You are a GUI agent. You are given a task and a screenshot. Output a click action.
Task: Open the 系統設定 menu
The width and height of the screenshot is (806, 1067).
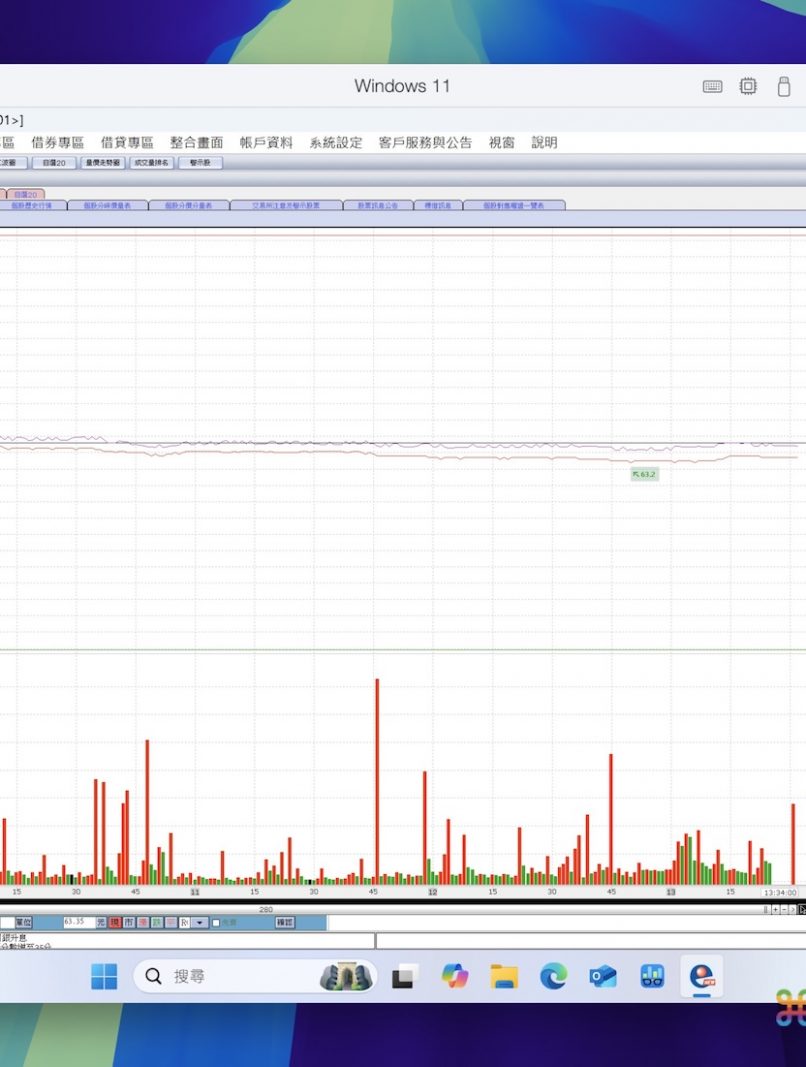tap(335, 143)
